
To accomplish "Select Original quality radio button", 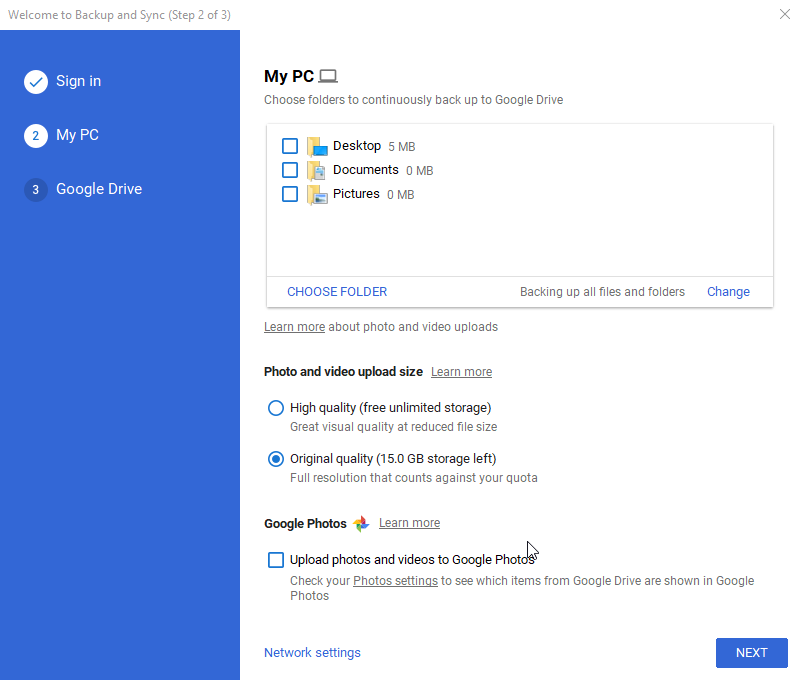I will 276,459.
